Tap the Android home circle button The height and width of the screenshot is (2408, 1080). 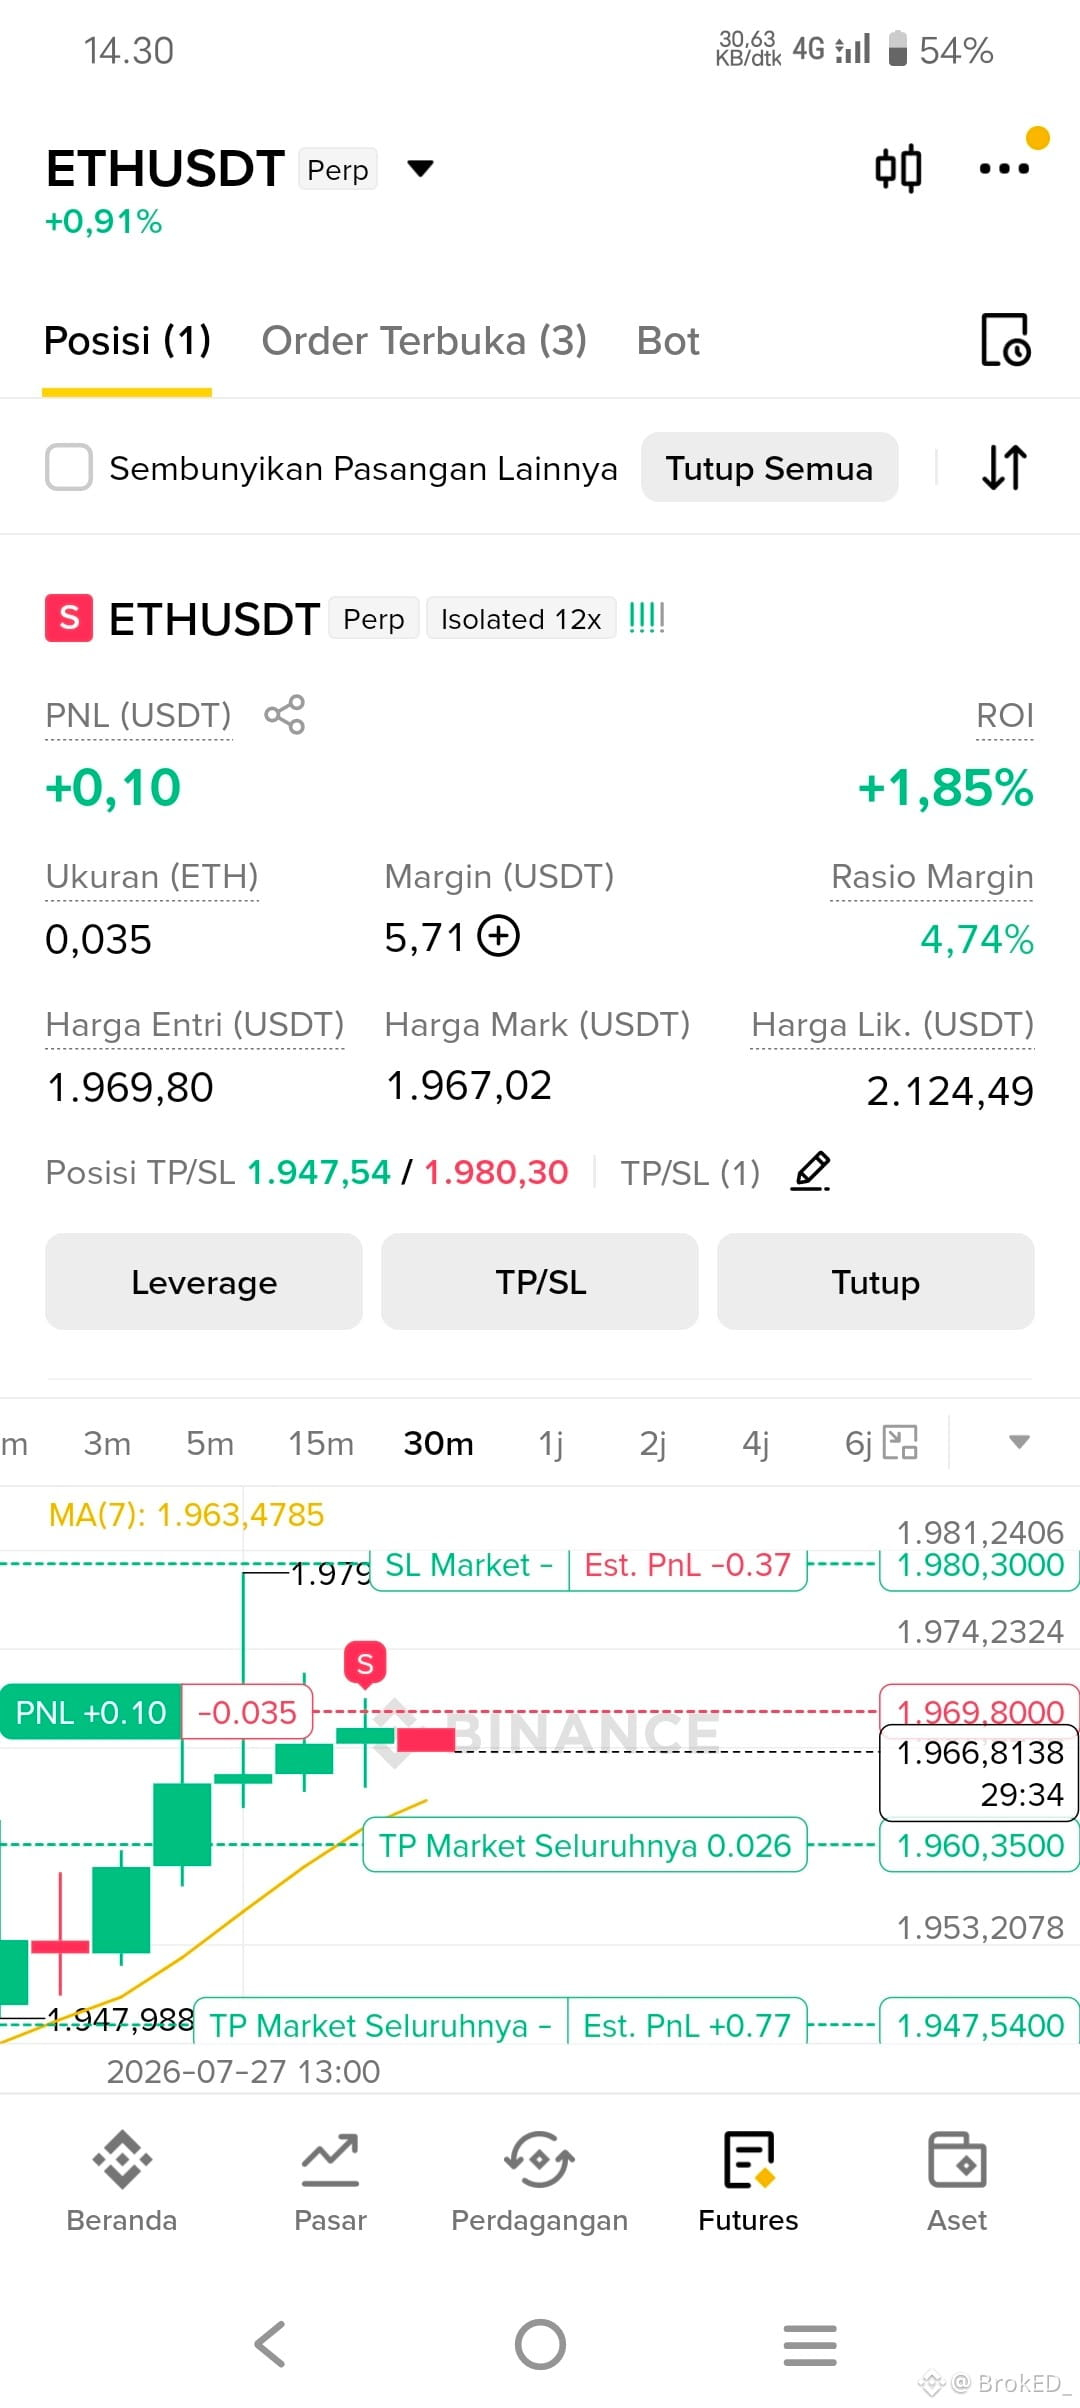pyautogui.click(x=540, y=2344)
